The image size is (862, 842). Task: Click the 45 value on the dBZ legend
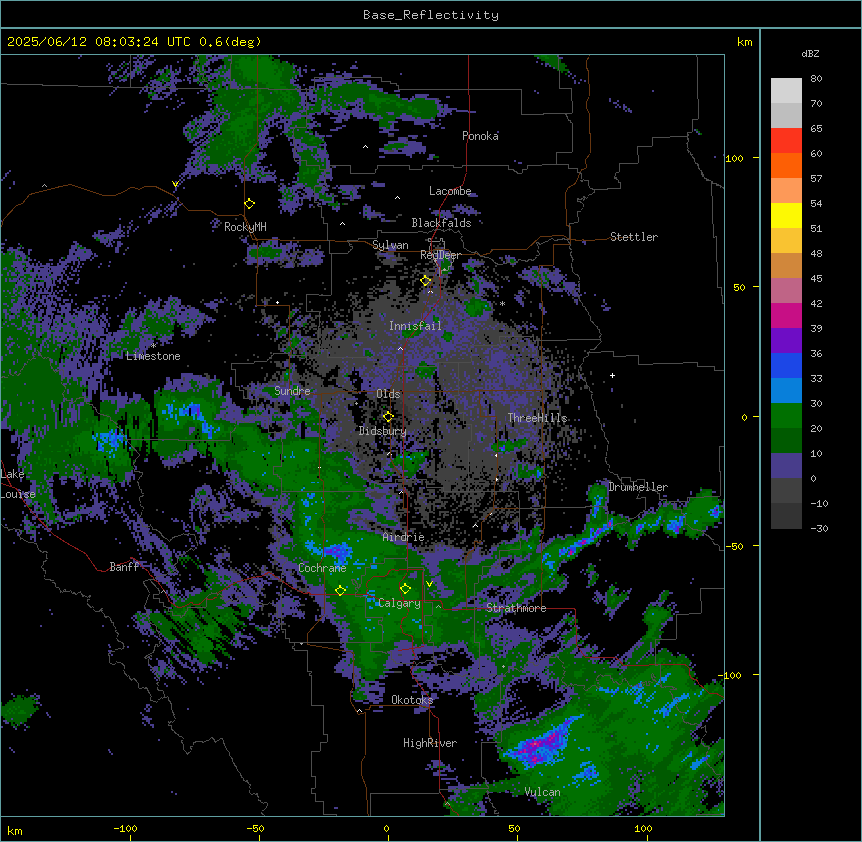pyautogui.click(x=816, y=279)
